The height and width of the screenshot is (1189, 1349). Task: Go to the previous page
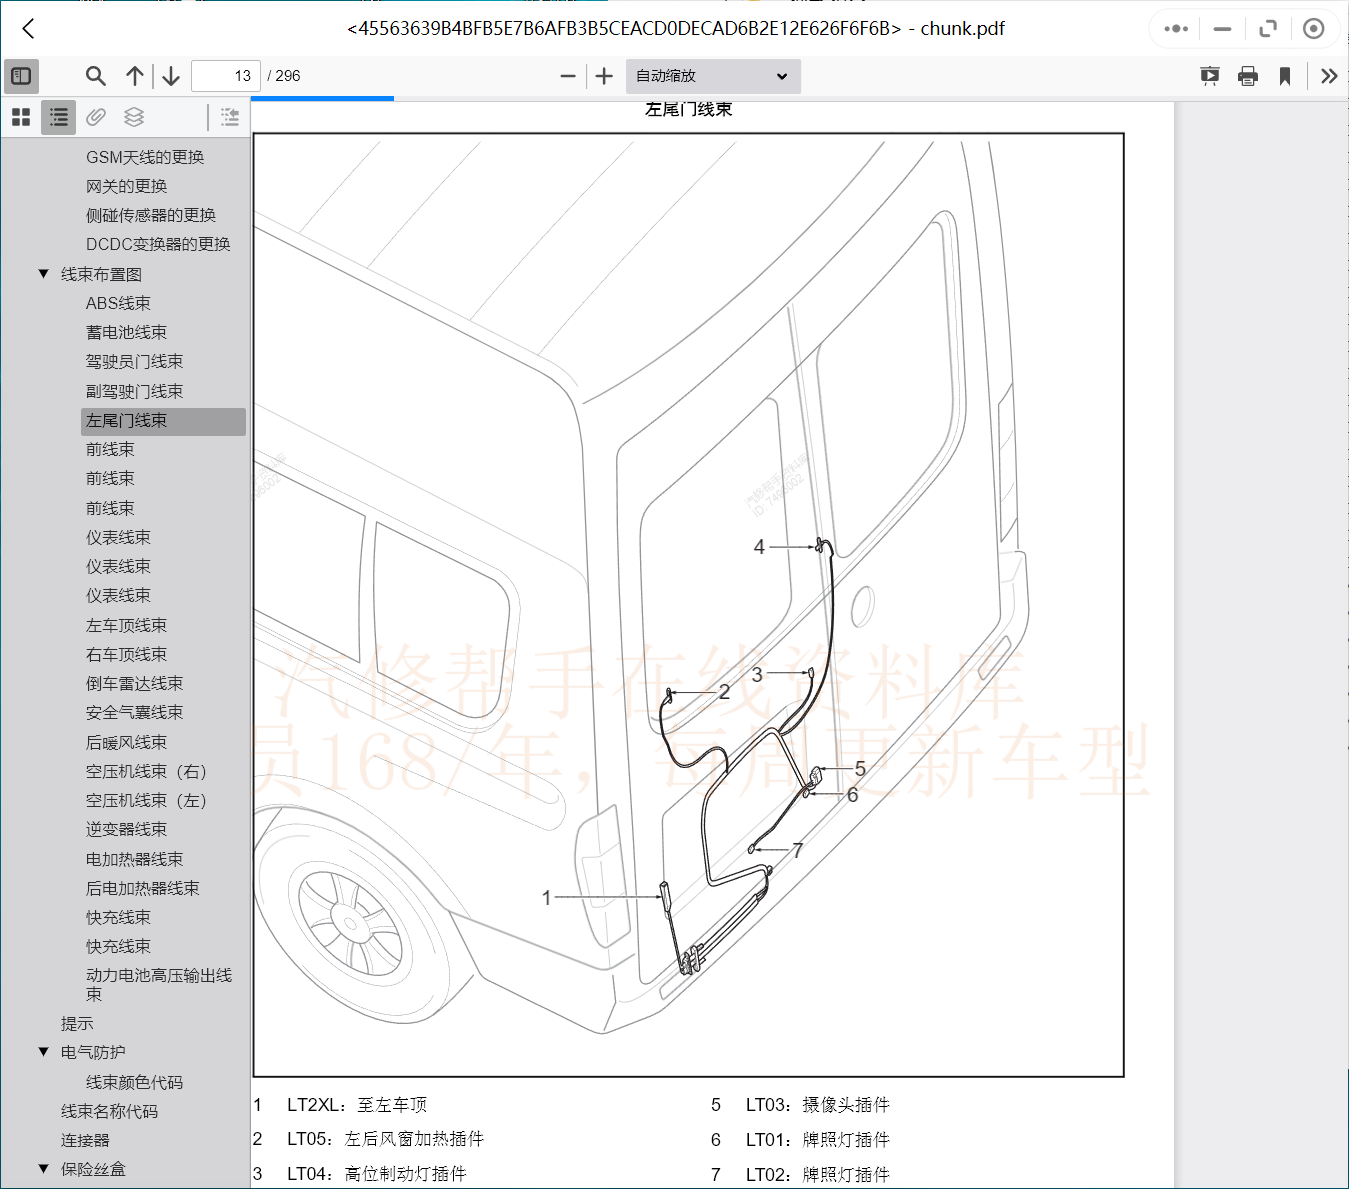(x=135, y=75)
